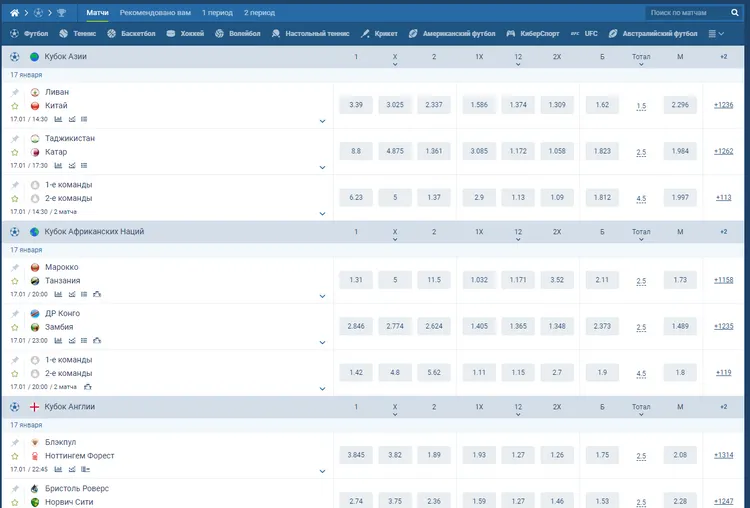Add Ливан – Китай to favorites
This screenshot has height=508, width=750.
tap(15, 106)
